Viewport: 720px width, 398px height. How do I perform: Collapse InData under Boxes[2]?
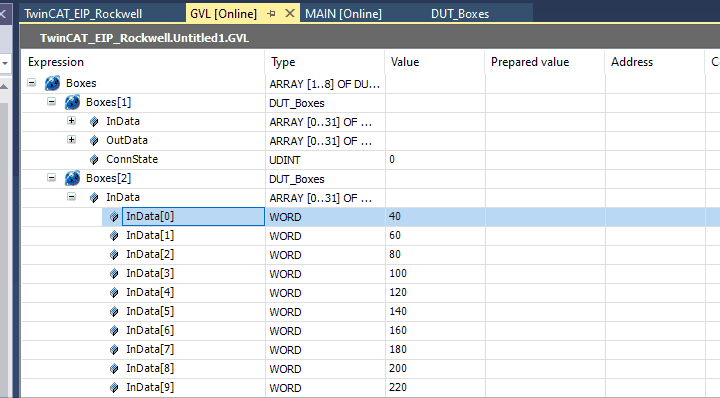71,196
